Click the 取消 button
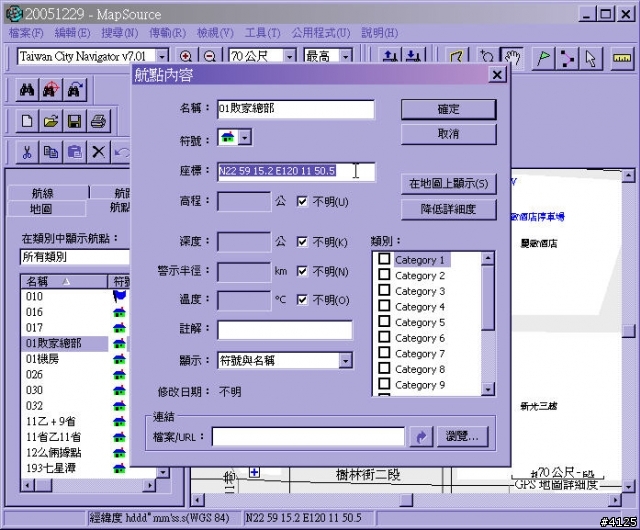This screenshot has width=640, height=530. pos(448,134)
